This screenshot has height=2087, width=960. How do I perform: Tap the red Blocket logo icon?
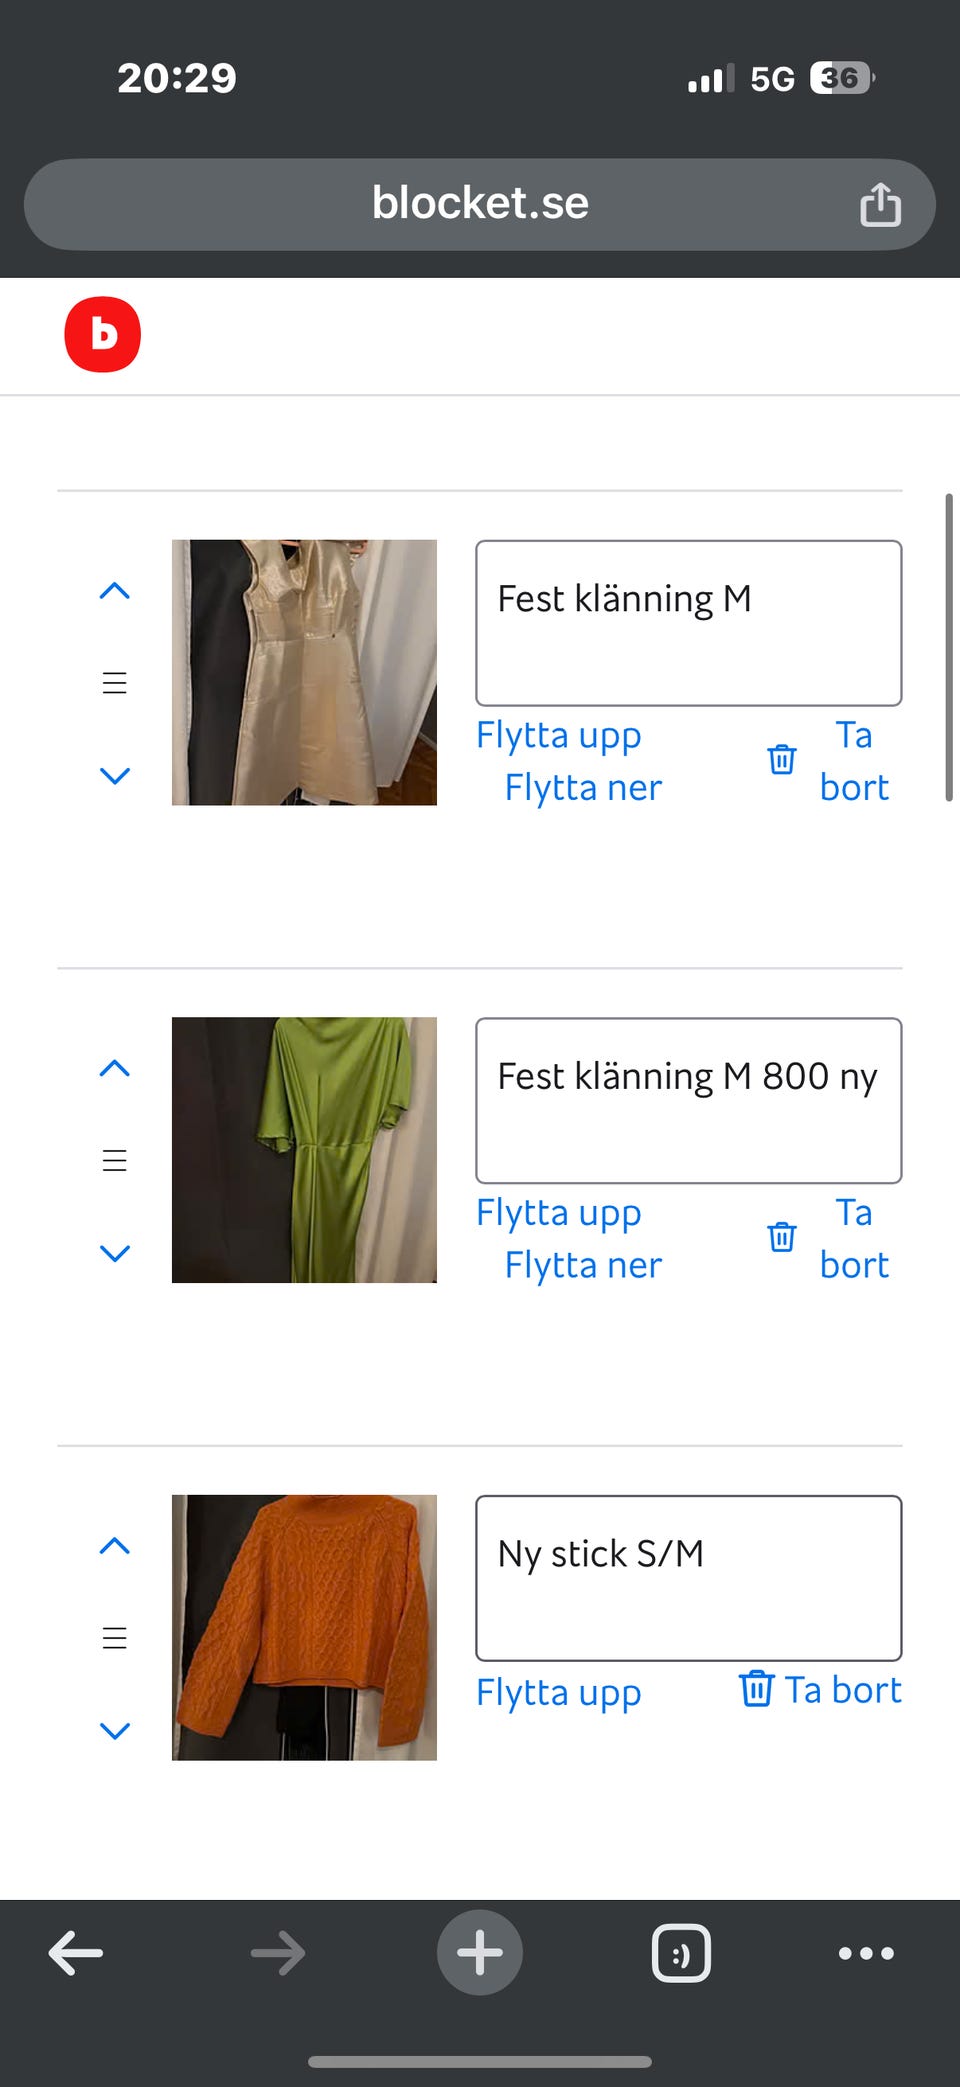[x=102, y=334]
